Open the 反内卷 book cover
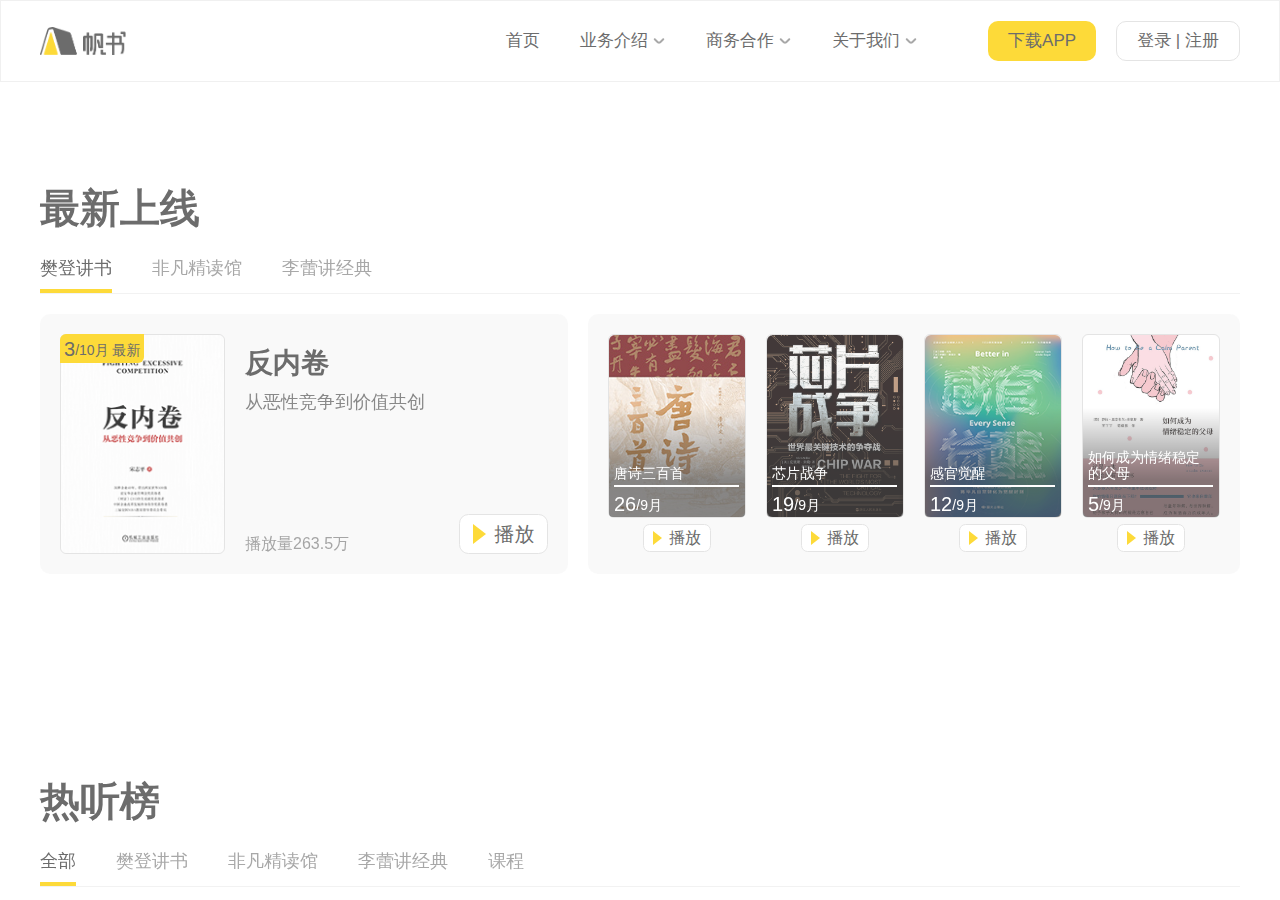1280x900 pixels. point(142,444)
